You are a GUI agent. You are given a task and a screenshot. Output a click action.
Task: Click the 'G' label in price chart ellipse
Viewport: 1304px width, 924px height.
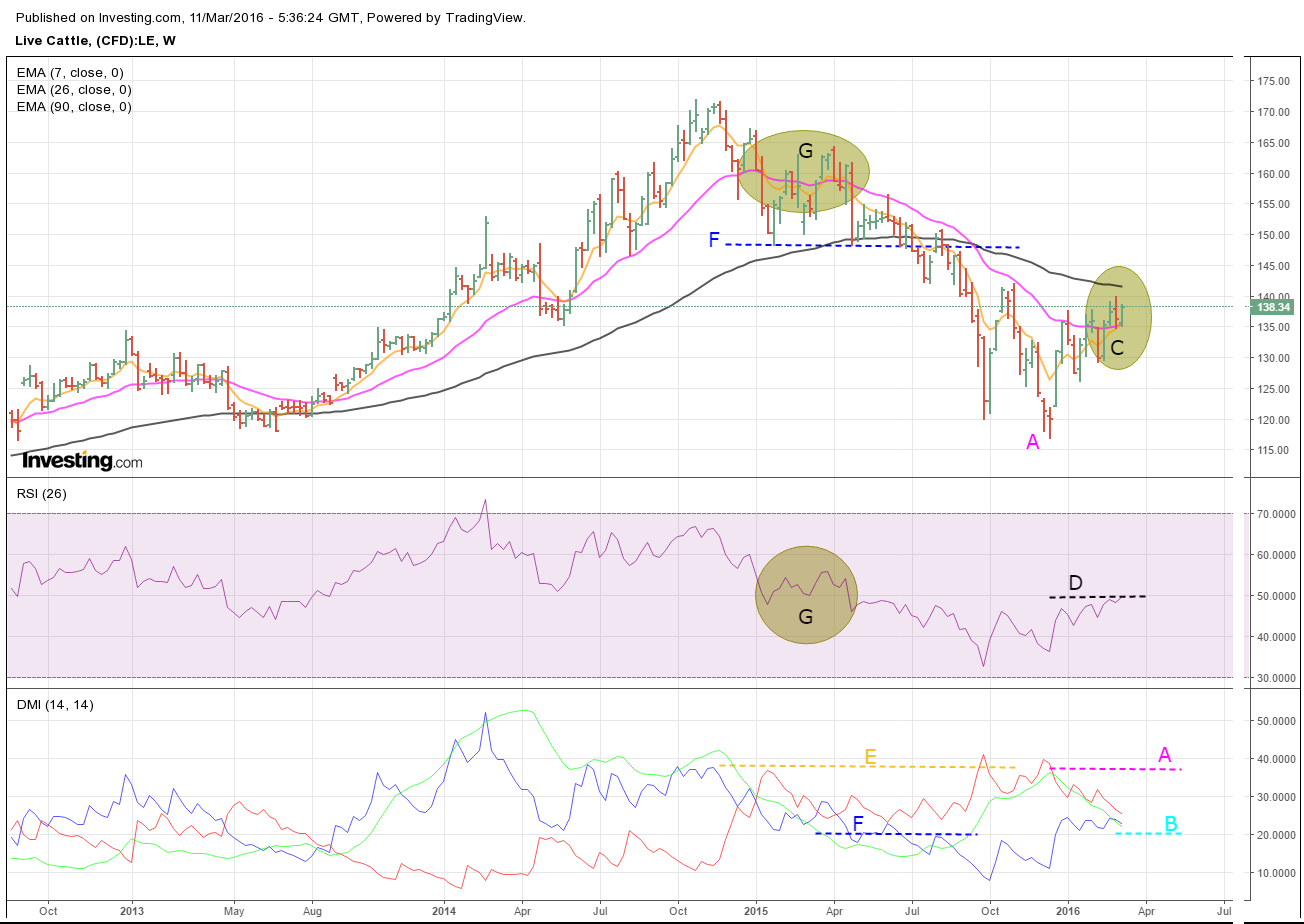coord(806,151)
